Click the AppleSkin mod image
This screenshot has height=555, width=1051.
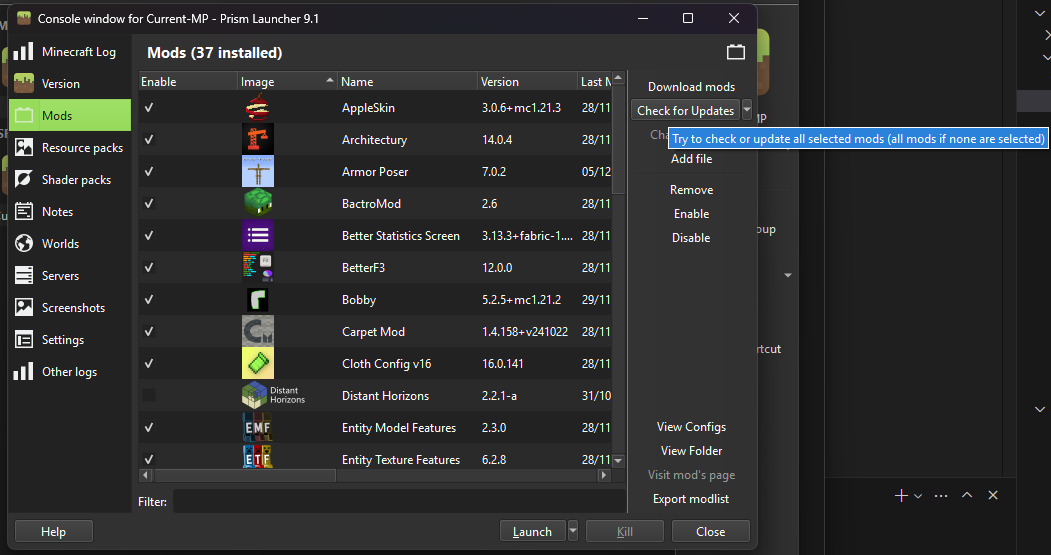258,108
